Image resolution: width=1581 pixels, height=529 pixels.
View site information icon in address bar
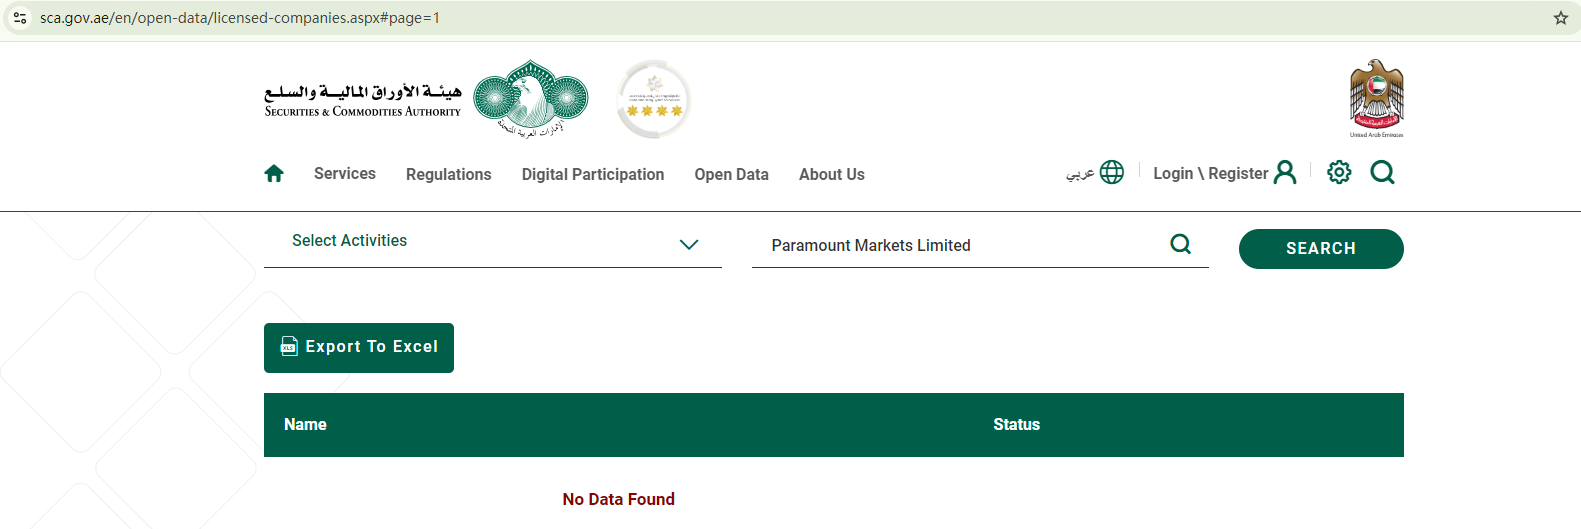click(x=20, y=18)
